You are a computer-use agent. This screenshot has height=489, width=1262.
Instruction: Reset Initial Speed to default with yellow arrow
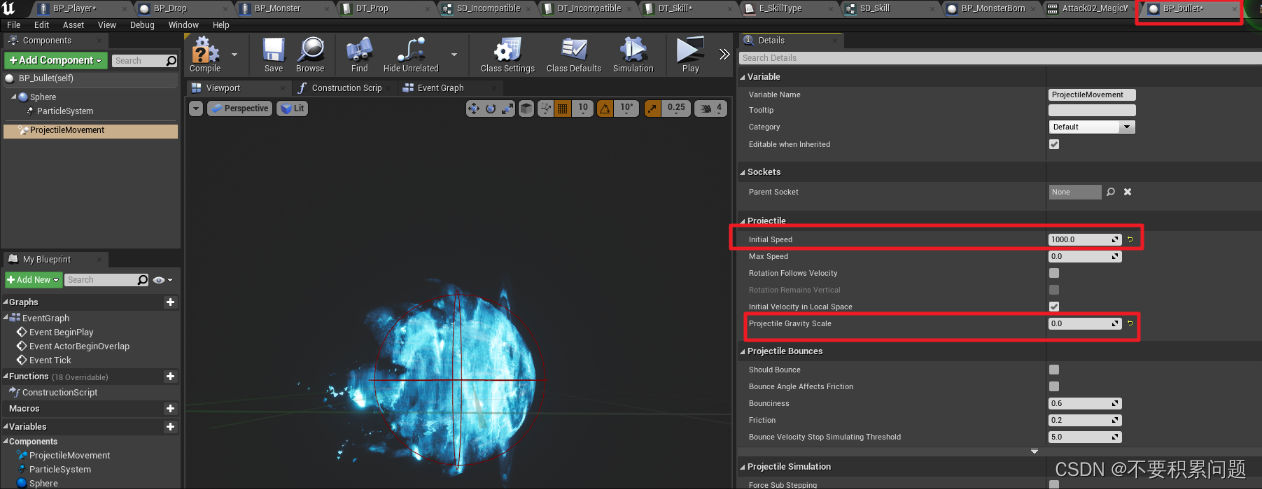coord(1131,239)
